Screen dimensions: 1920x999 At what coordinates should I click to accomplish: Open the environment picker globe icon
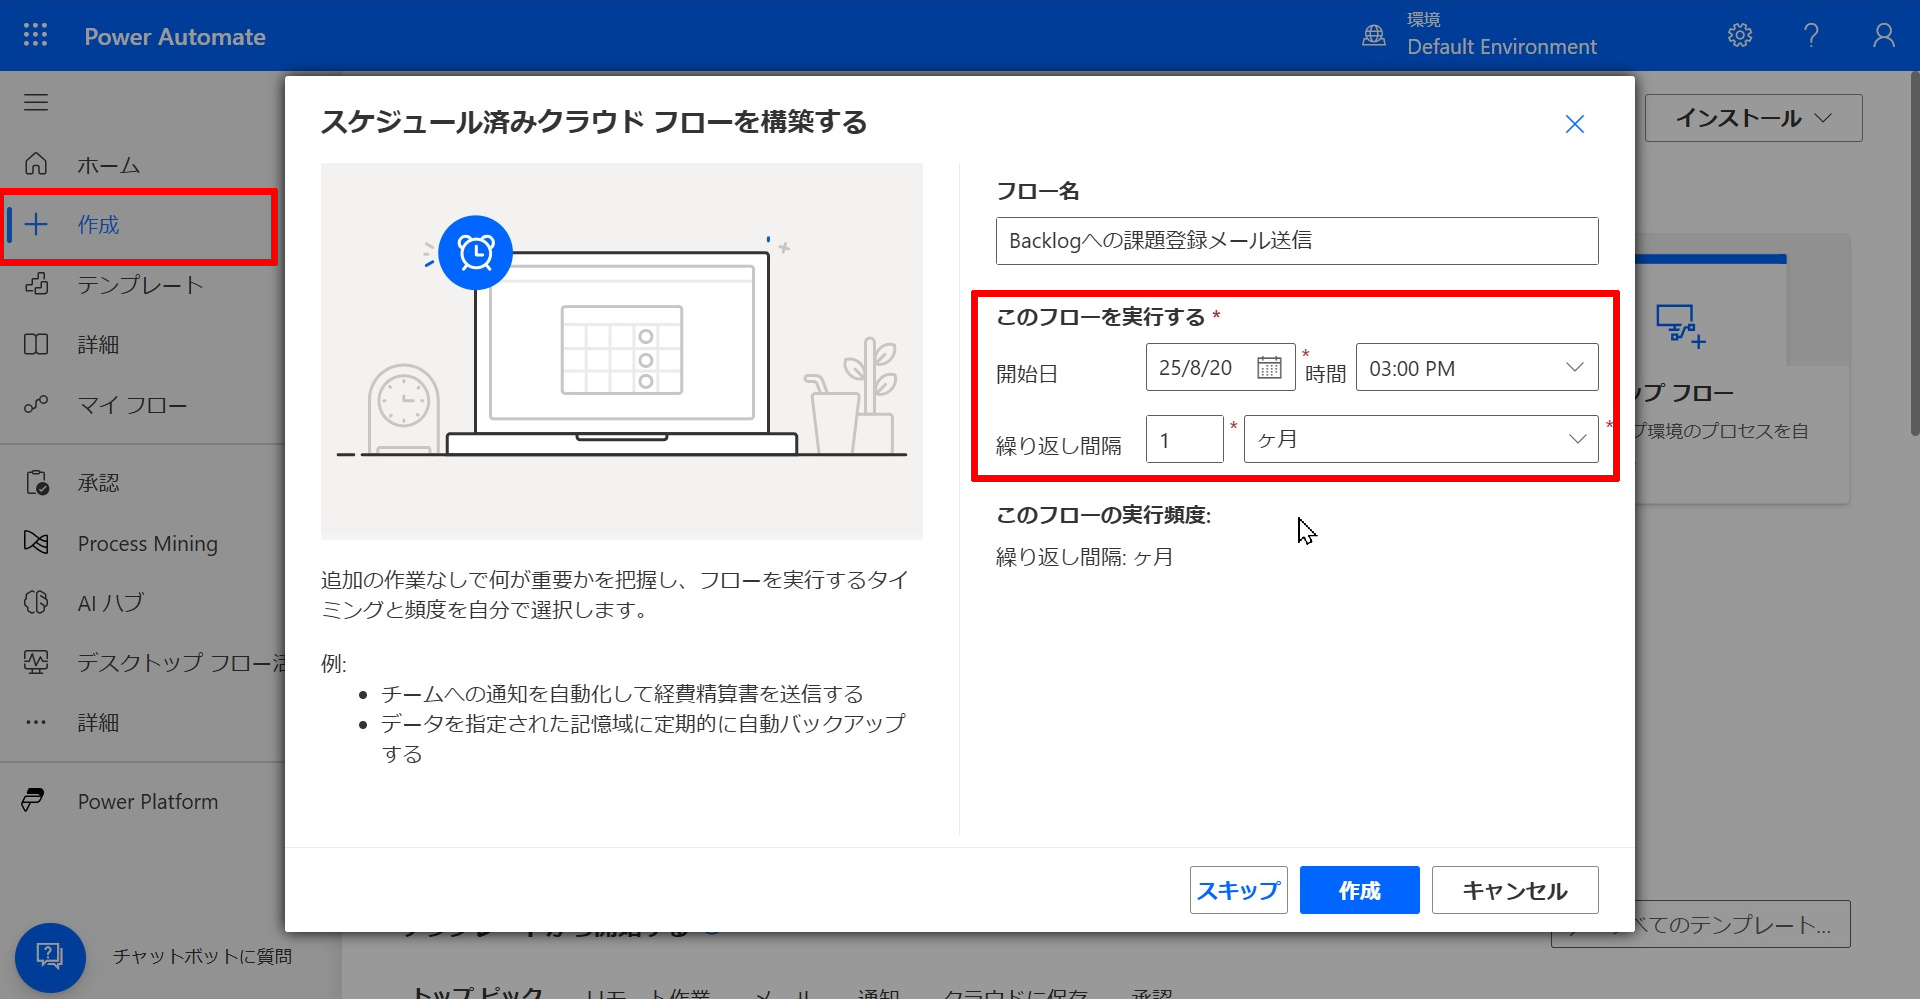click(x=1374, y=36)
